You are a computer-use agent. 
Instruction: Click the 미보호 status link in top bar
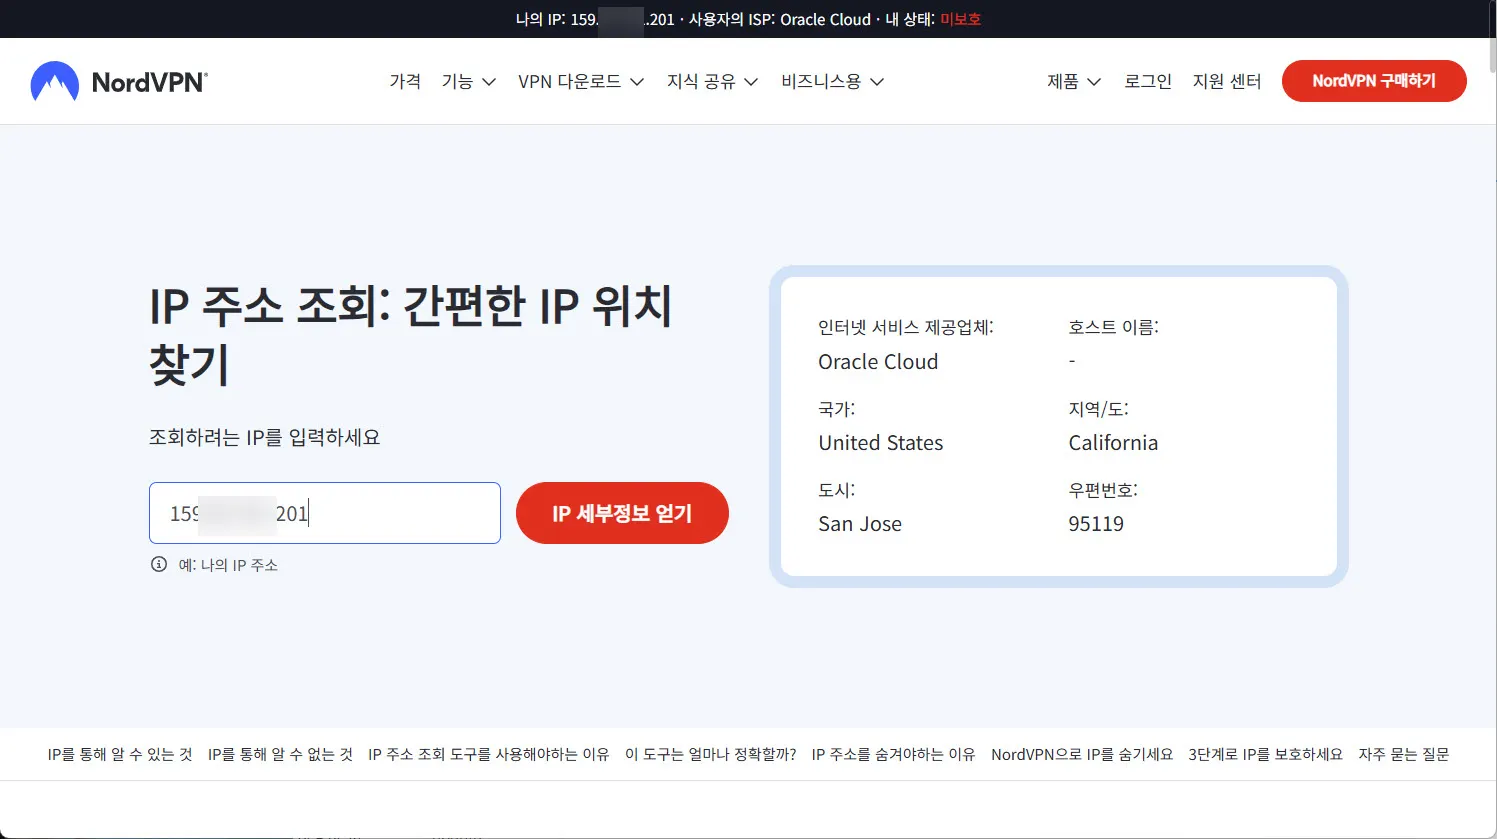click(960, 19)
